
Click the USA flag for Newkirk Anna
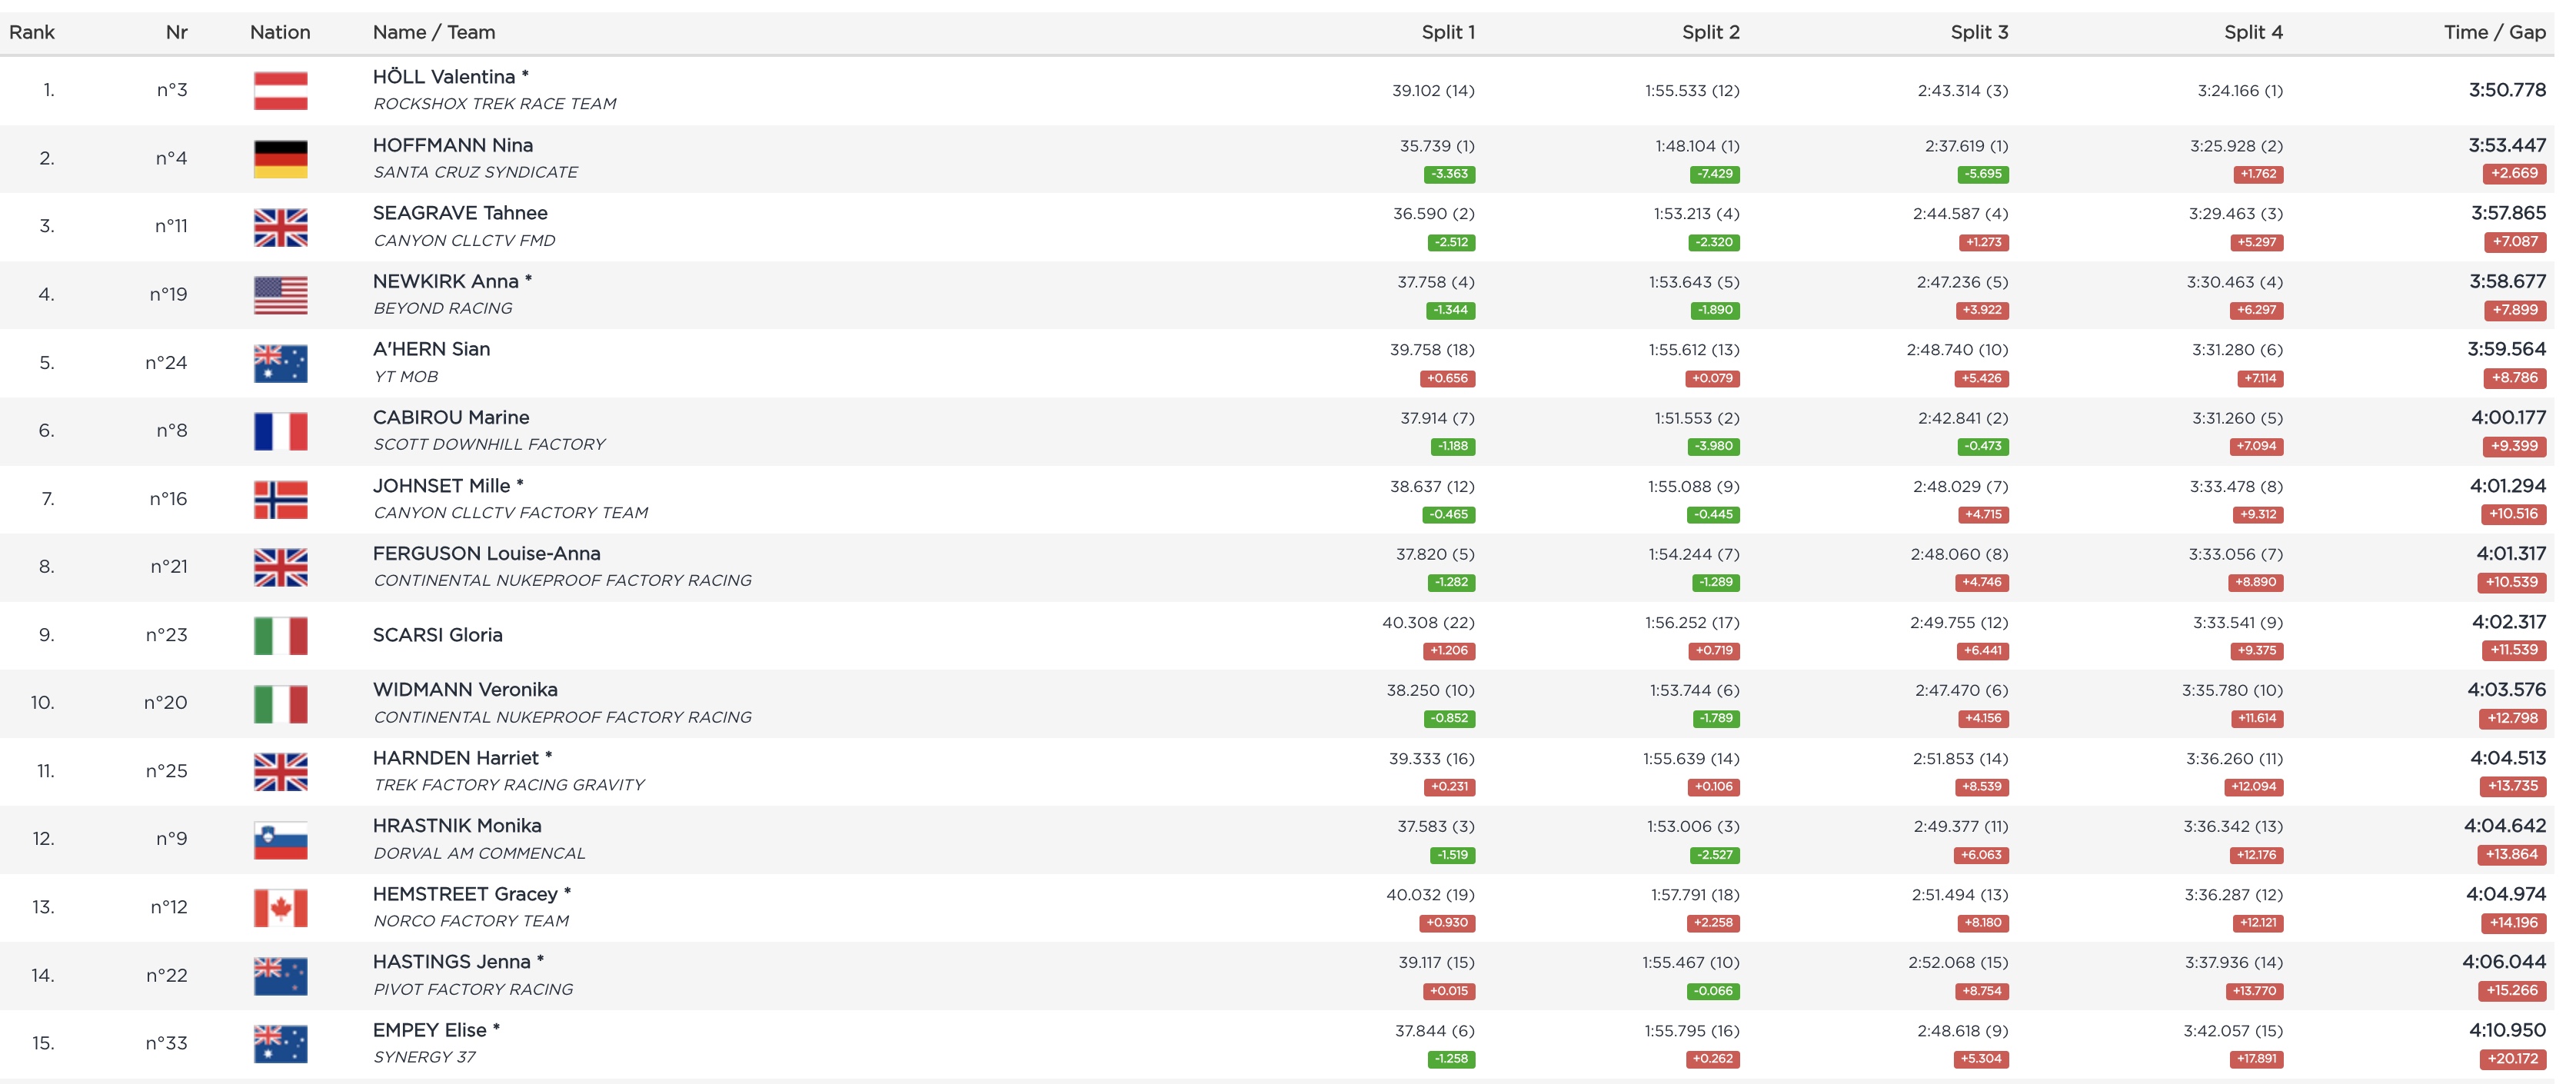coord(280,295)
